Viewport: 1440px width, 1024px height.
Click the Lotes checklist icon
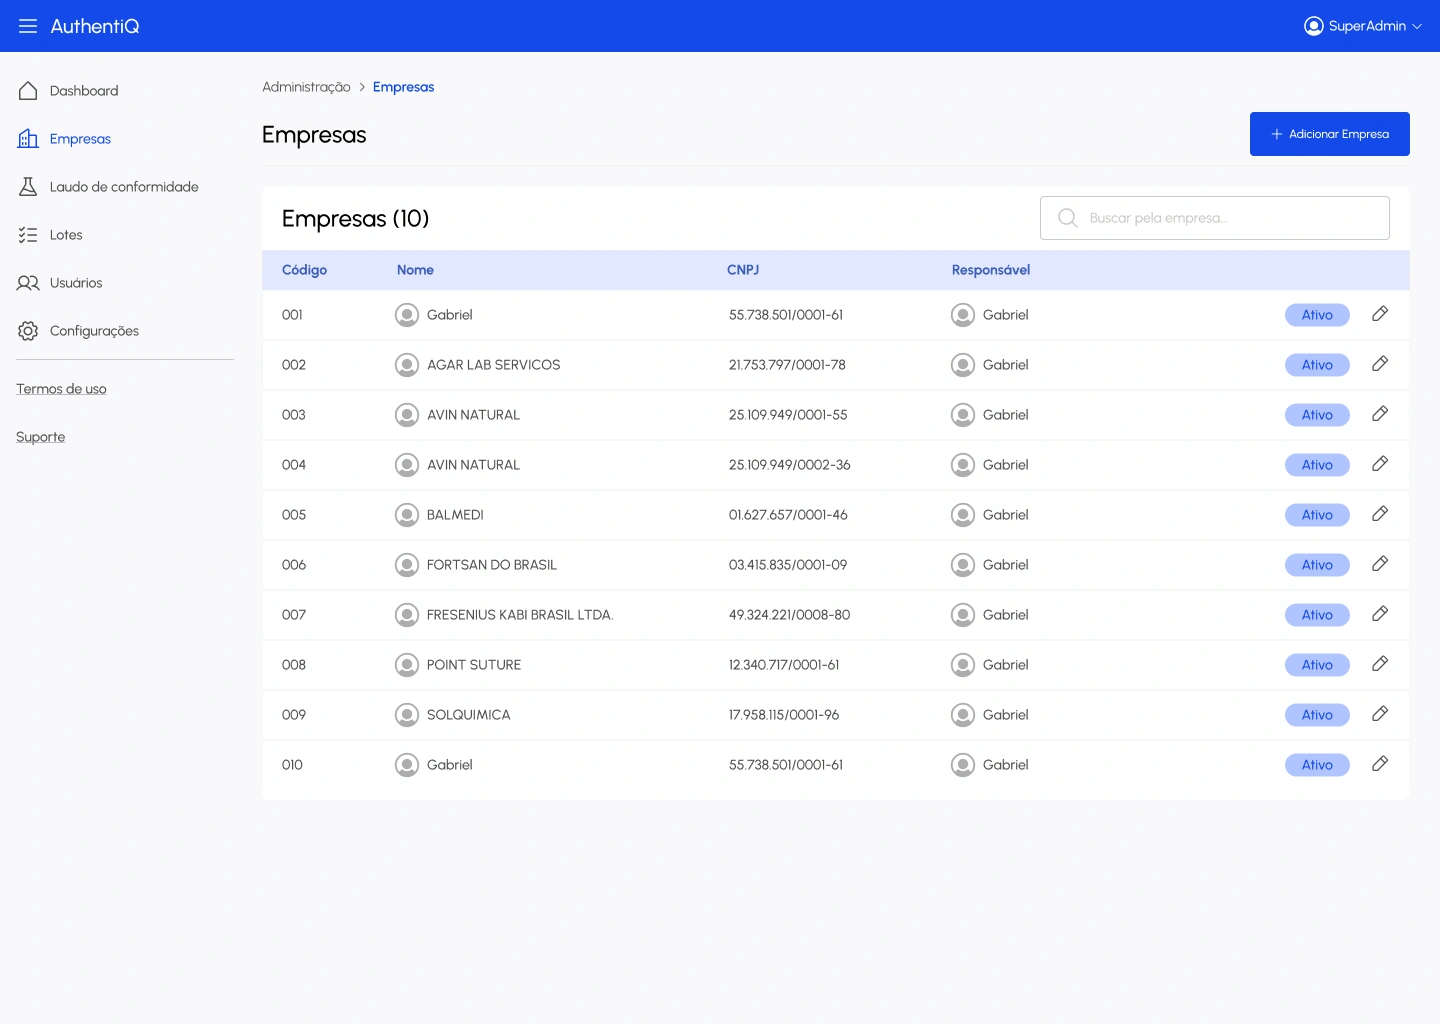[x=28, y=235]
